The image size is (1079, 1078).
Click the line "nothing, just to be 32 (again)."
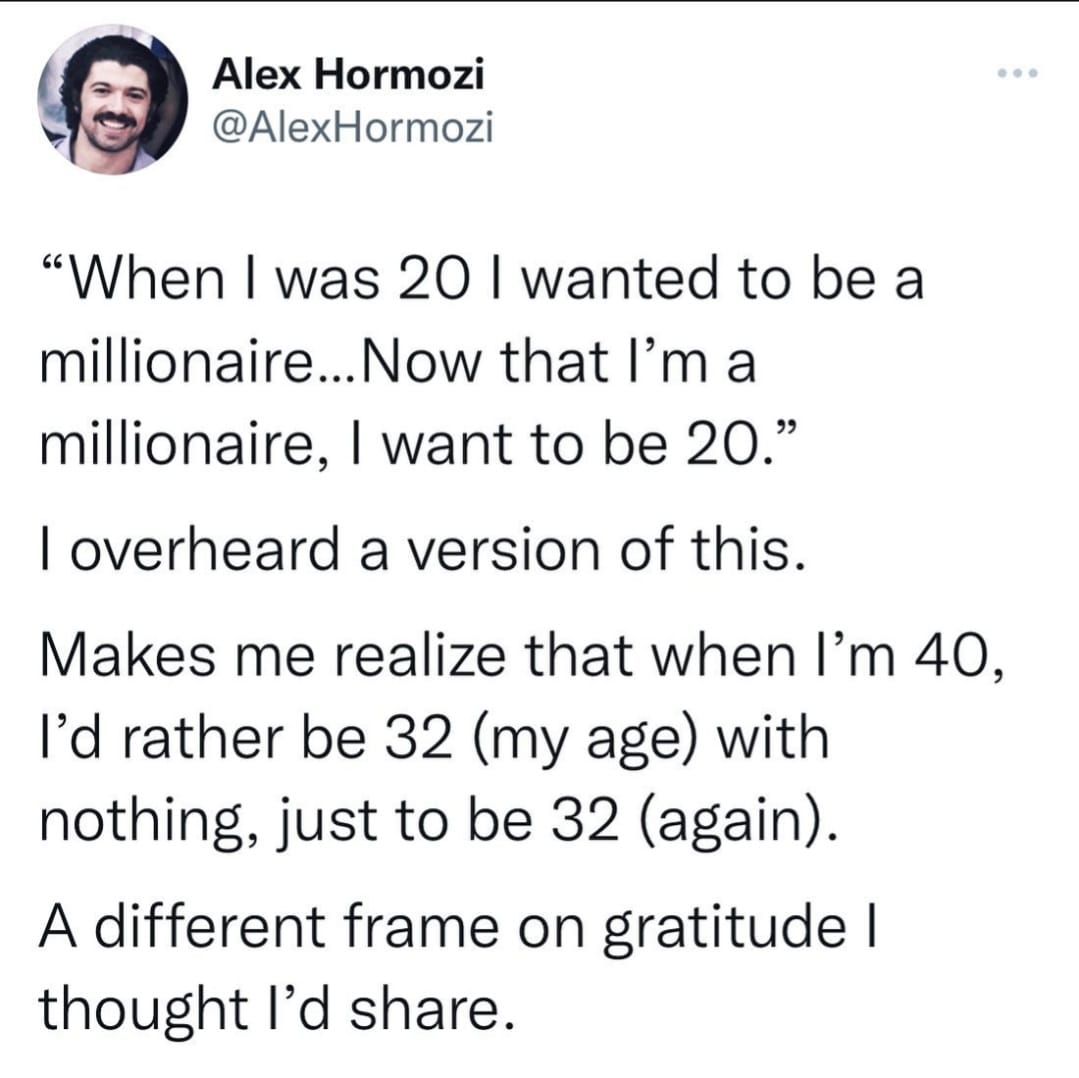click(440, 822)
